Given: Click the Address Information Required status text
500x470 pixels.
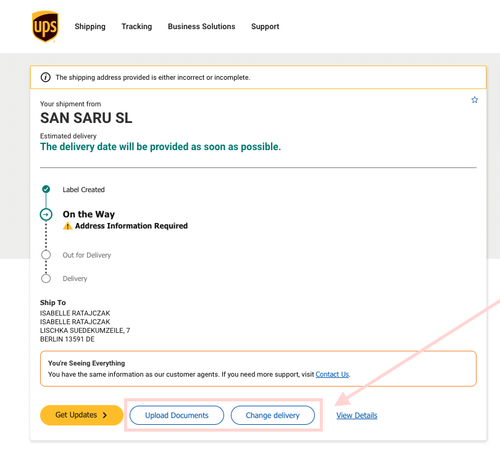Looking at the screenshot, I should click(x=131, y=226).
